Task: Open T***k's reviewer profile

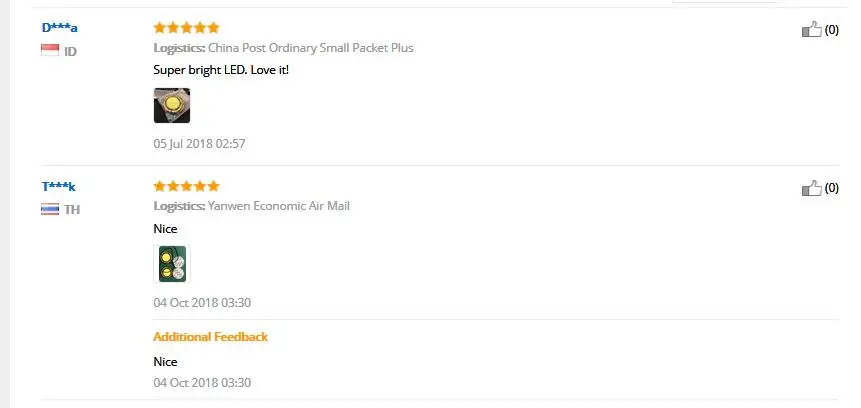Action: (58, 186)
